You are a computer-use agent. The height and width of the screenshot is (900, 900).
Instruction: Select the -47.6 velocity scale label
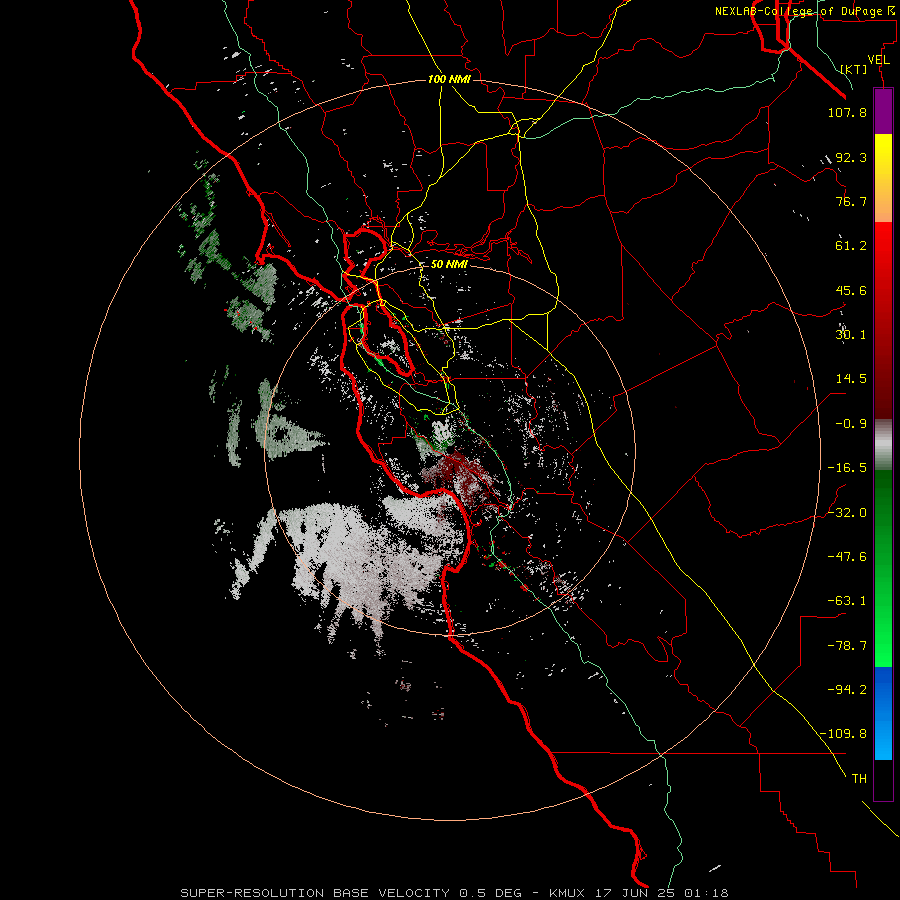click(847, 557)
